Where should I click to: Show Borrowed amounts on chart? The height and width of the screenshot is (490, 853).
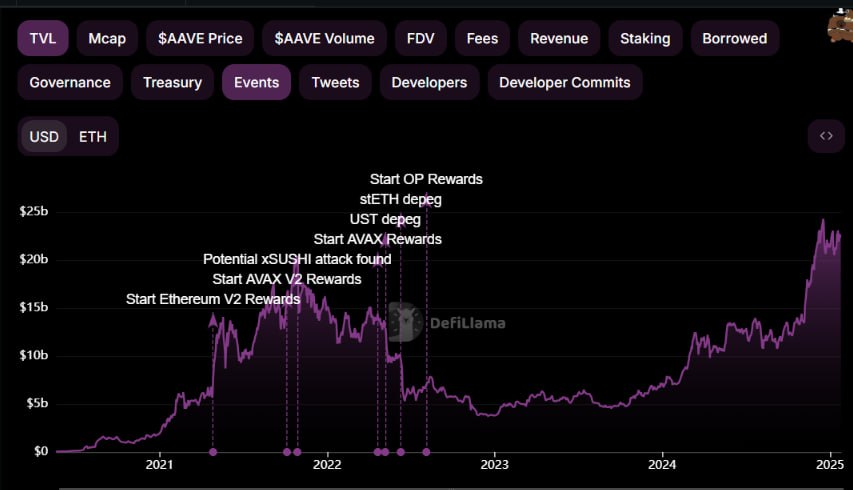click(734, 39)
